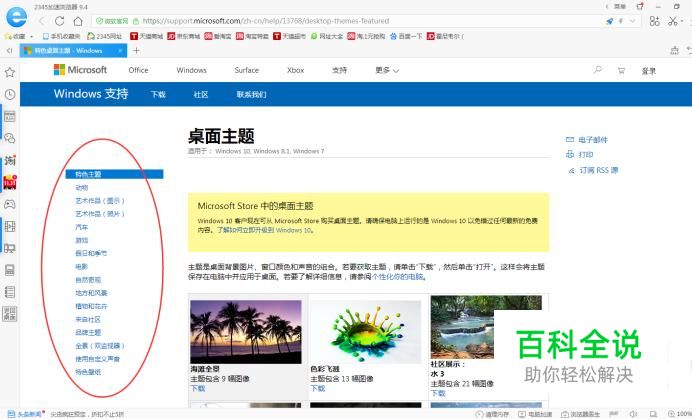Screen dimensions: 692x419
Task: Go to browser home page icon
Action: (x=78, y=21)
